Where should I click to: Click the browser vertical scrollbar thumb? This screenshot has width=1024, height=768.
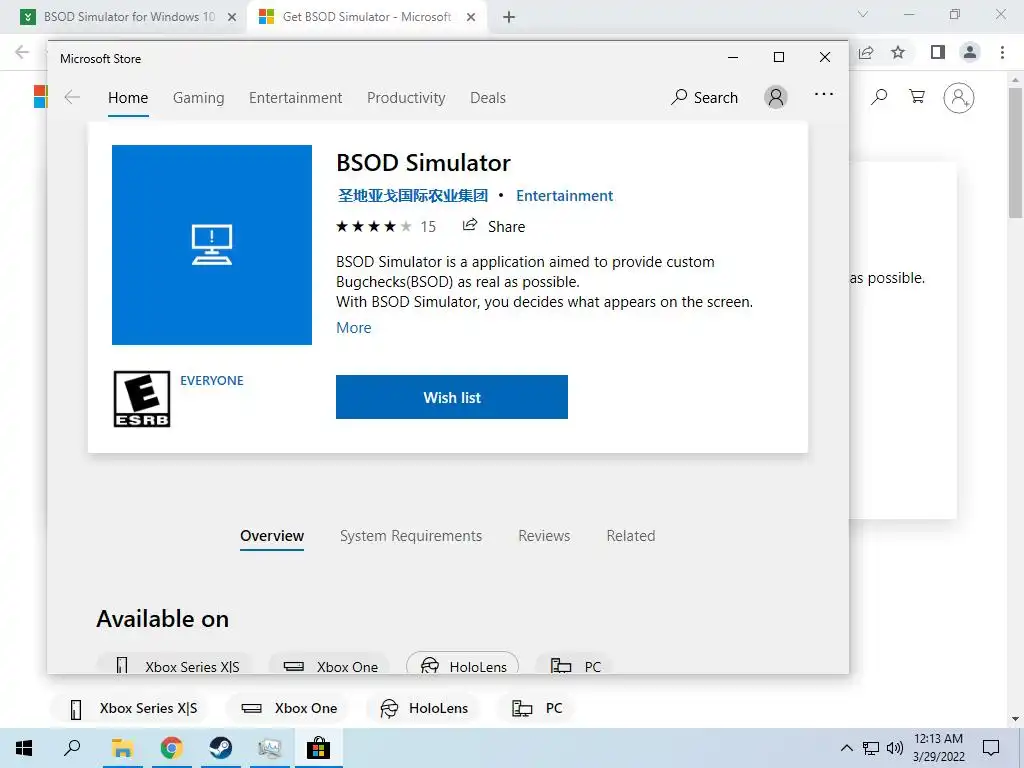(1015, 152)
